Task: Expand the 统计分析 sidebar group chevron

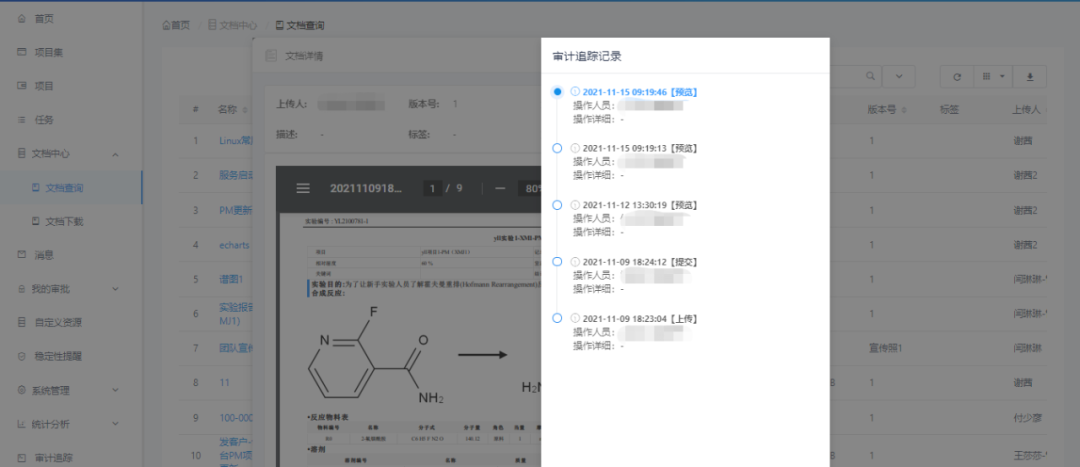Action: click(x=115, y=424)
